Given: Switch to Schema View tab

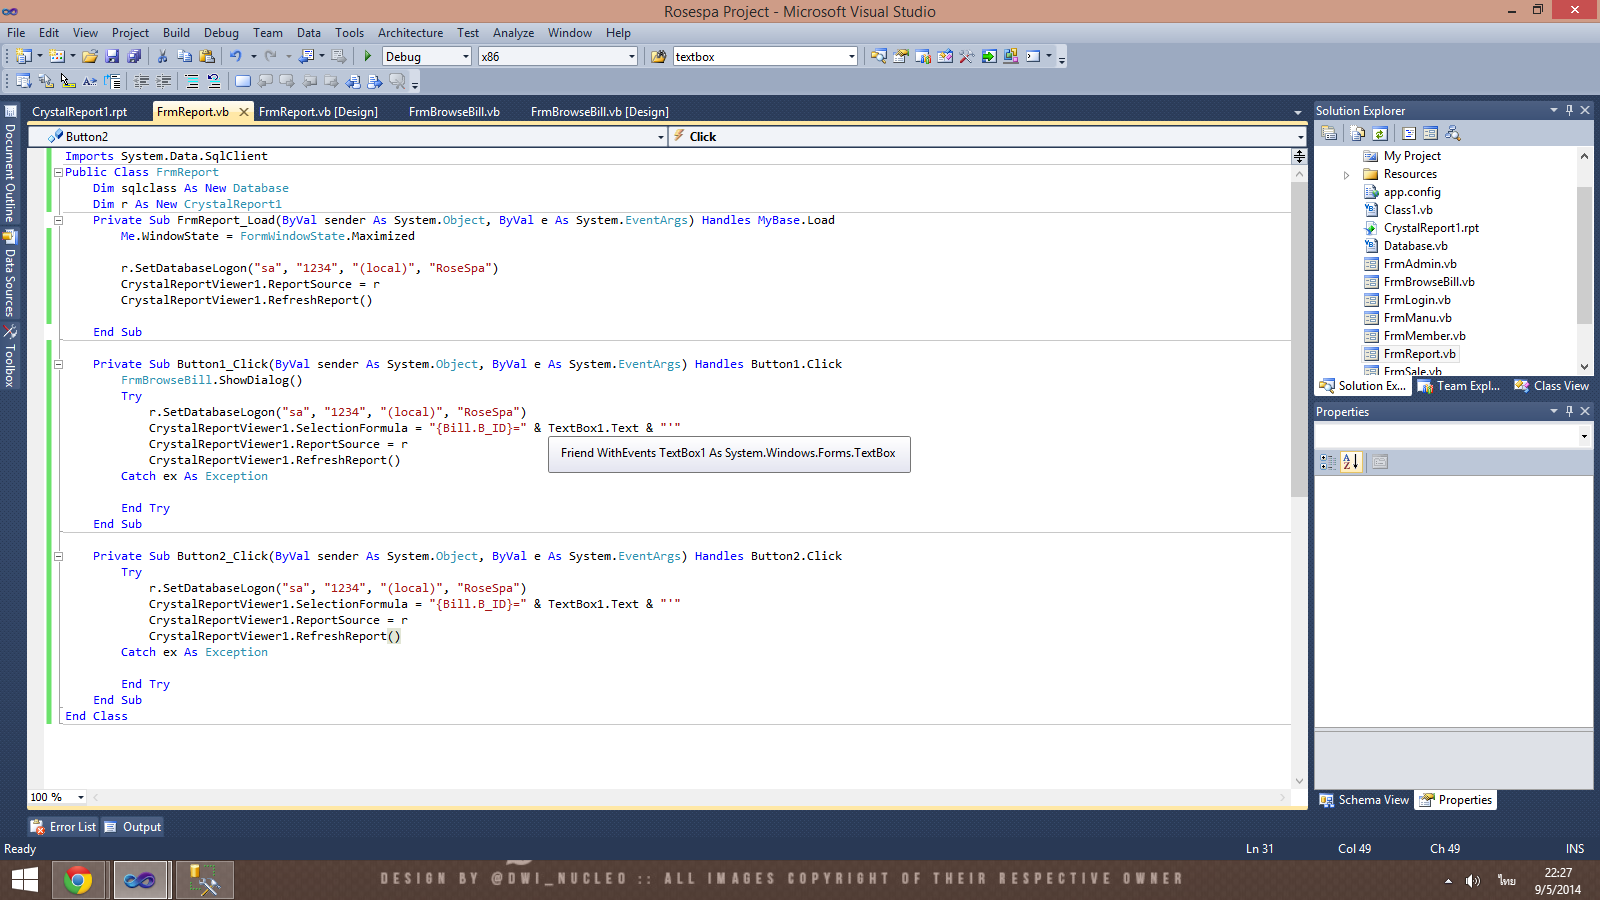Looking at the screenshot, I should [x=1364, y=800].
